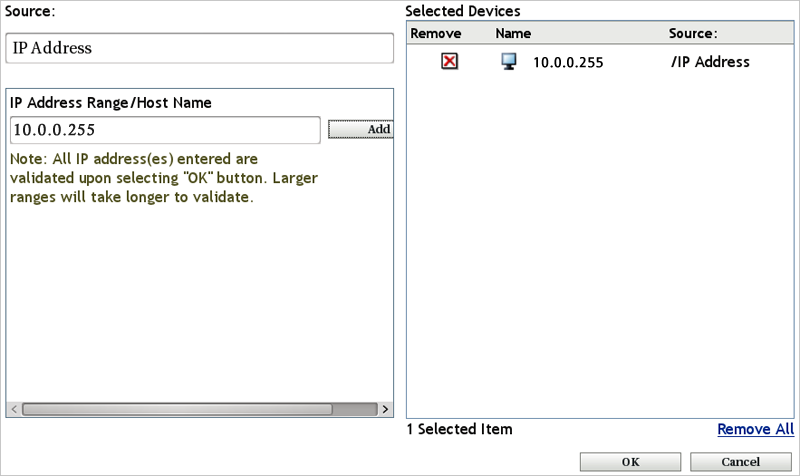Confirm the selection with OK
This screenshot has height=476, width=800.
click(630, 462)
